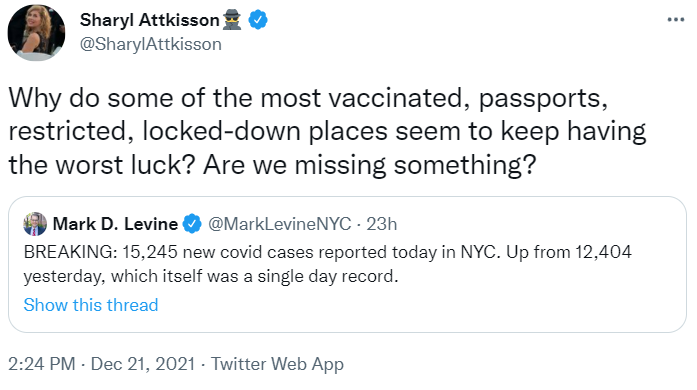The width and height of the screenshot is (697, 390).
Task: Open the @MarkLevineNYC handle
Action: point(280,224)
